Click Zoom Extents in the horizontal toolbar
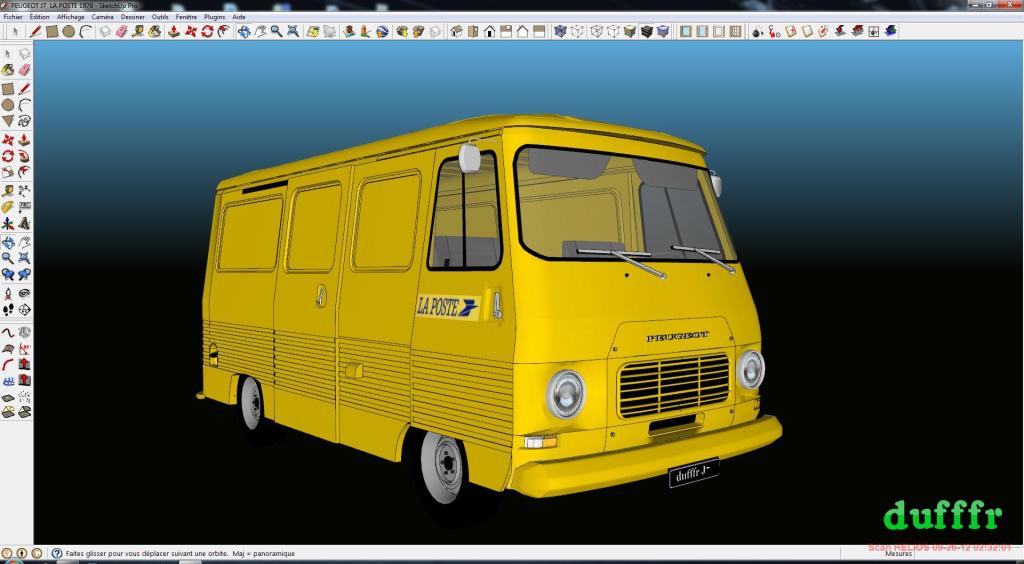 pos(293,31)
